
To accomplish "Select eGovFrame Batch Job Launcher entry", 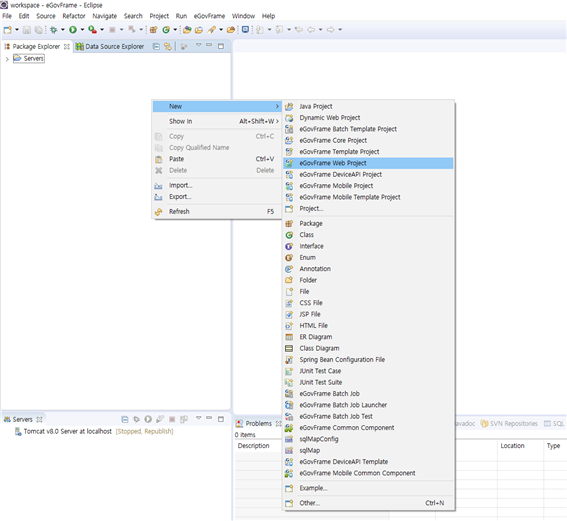I will (x=368, y=405).
